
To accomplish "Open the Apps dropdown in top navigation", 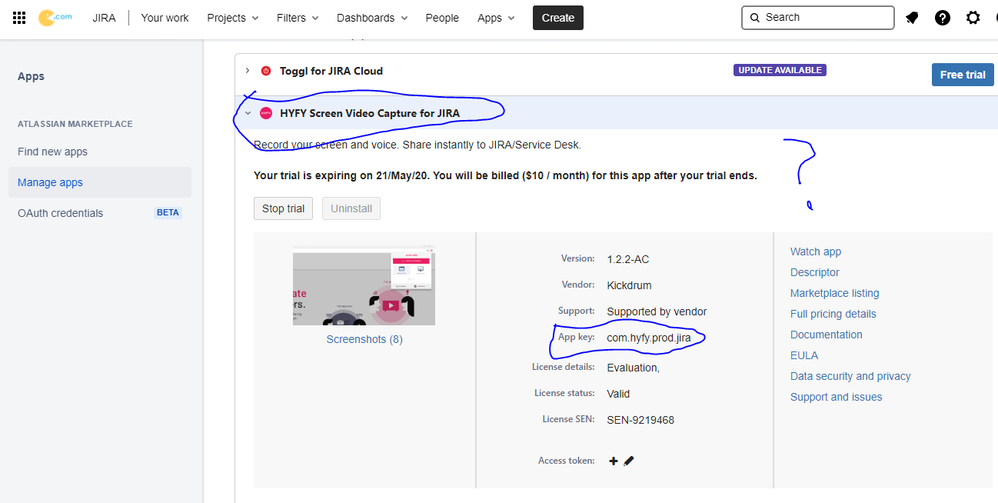I will (496, 18).
